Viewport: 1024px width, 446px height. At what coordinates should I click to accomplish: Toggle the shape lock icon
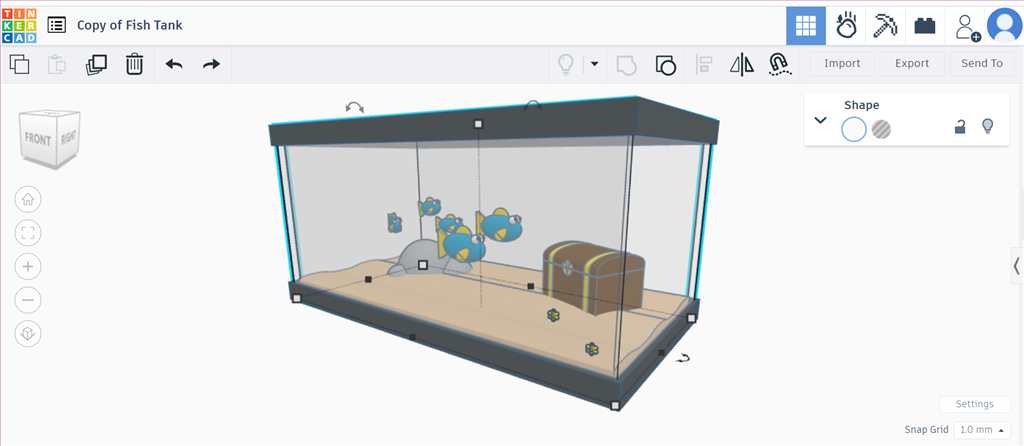960,127
